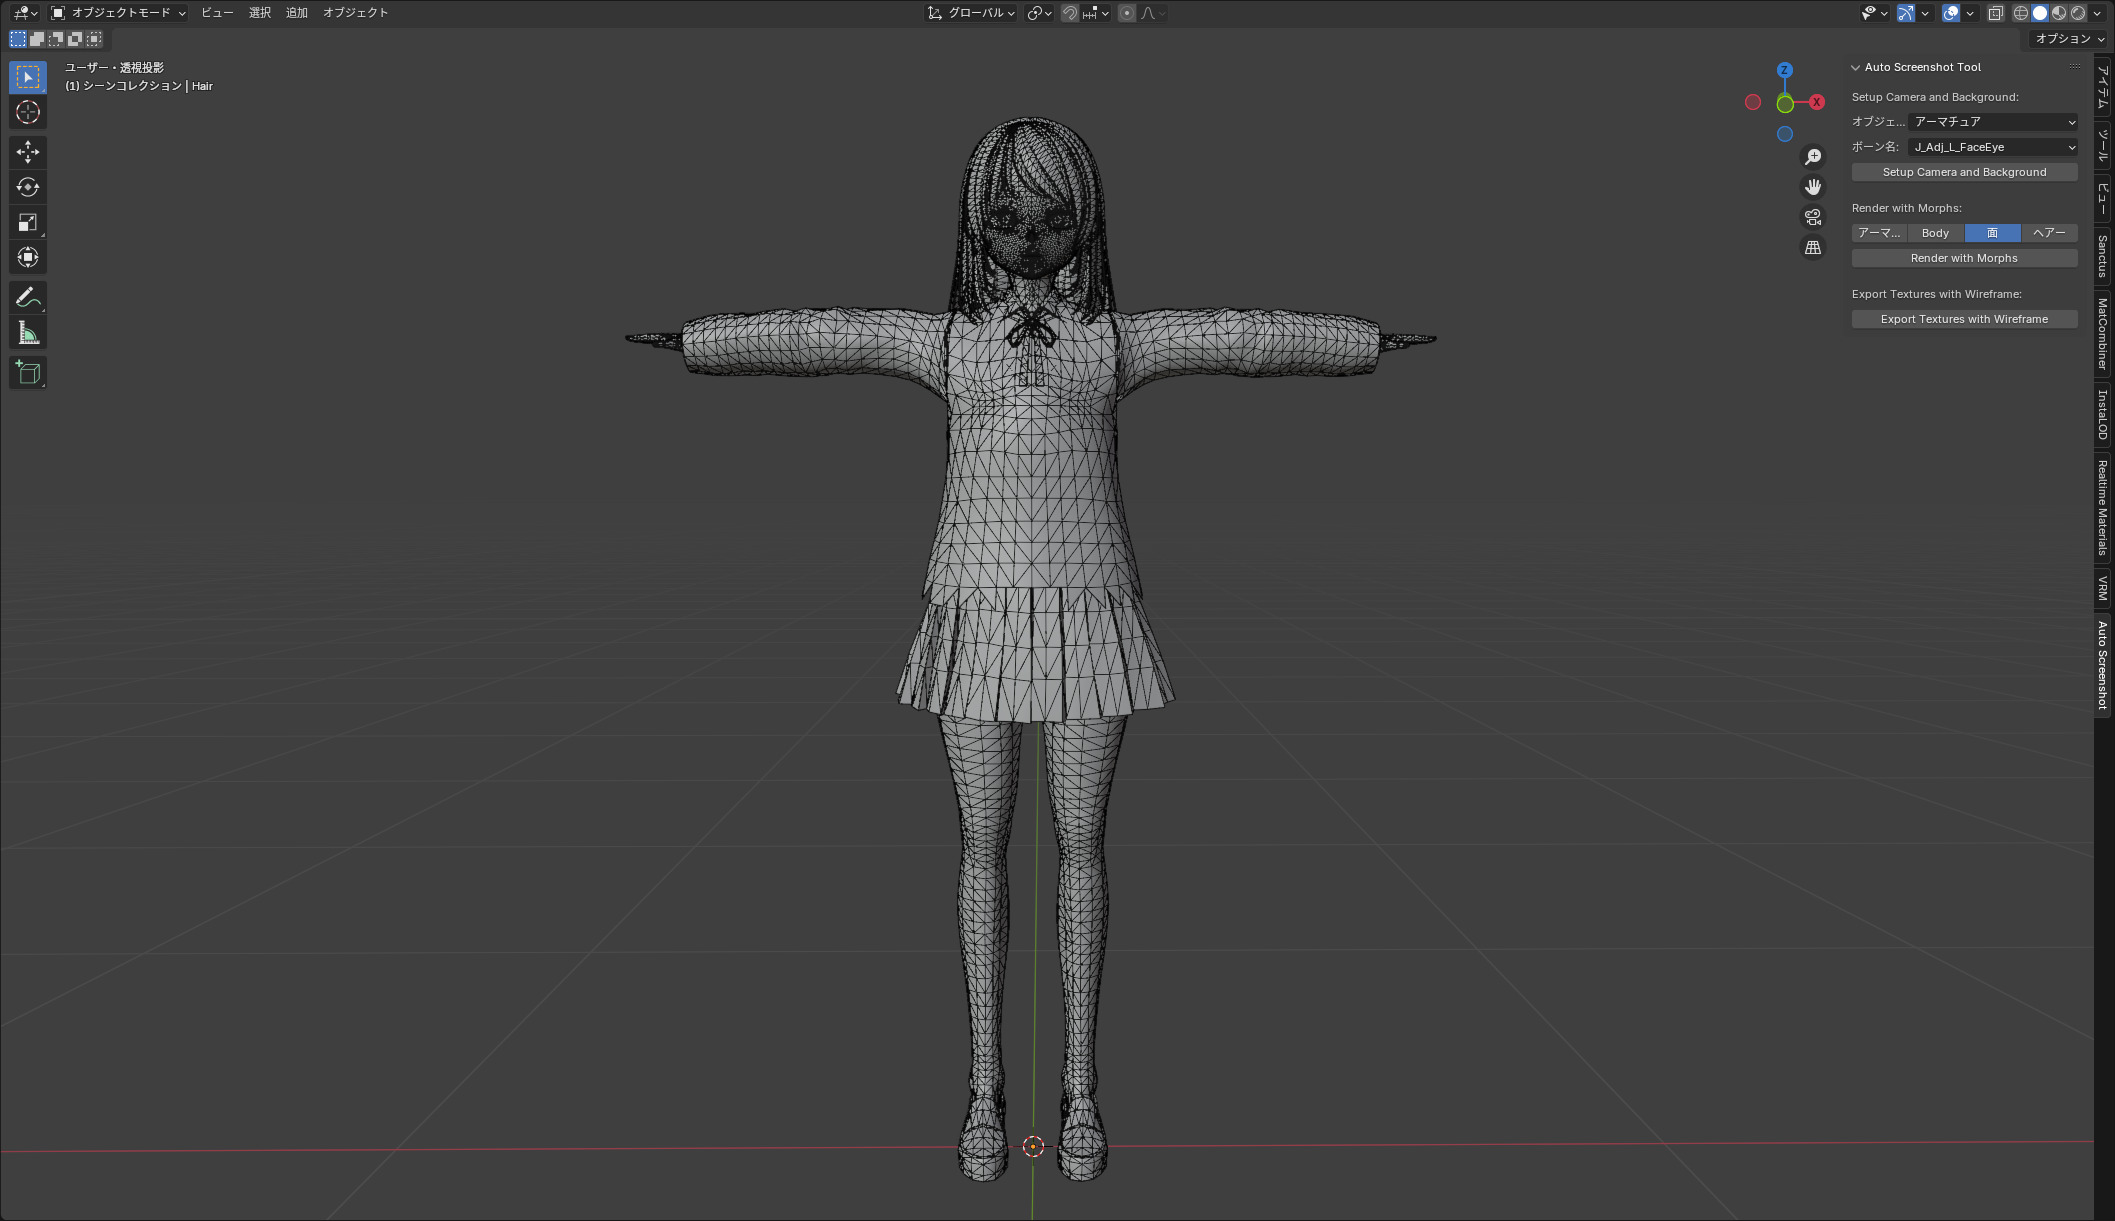Open the gizmo options dropdown arrow
The image size is (2115, 1221).
tap(1925, 13)
